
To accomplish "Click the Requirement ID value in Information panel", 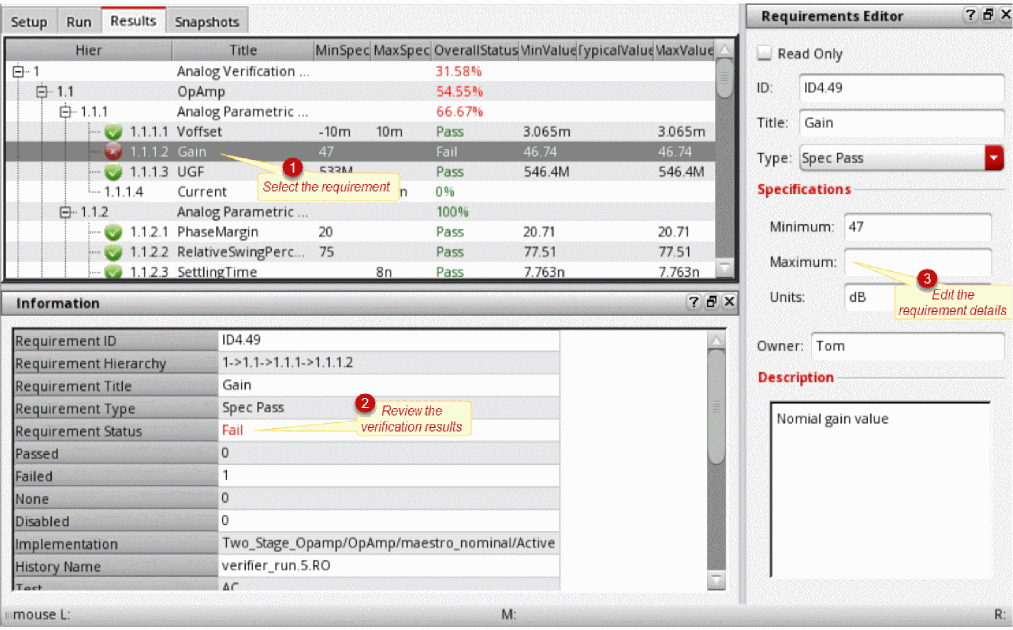I will click(241, 340).
